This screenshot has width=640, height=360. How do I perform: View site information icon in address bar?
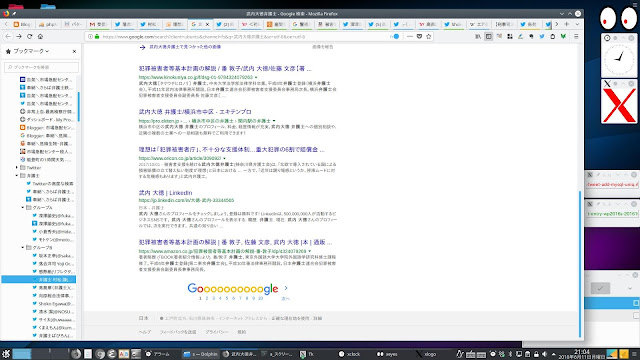coord(91,36)
